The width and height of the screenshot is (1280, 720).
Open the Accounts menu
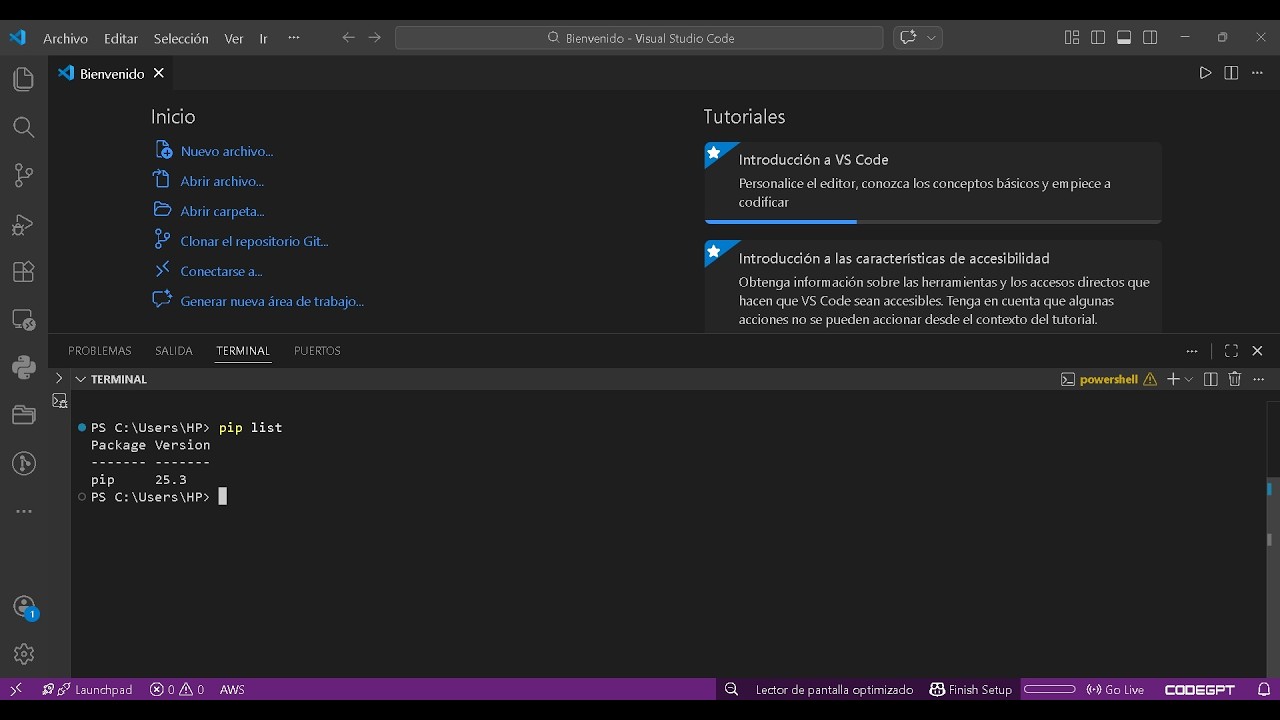pos(24,607)
